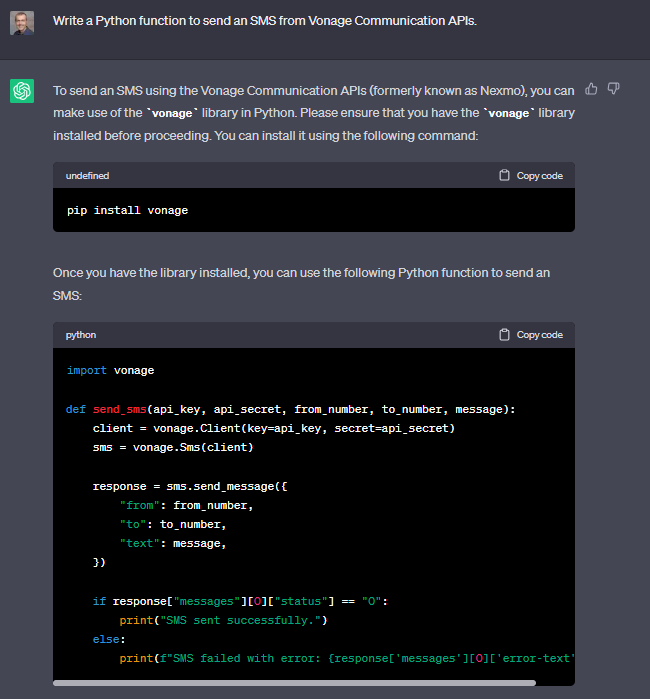The image size is (650, 699).
Task: Click the 'pip install vonage' command text
Action: [x=128, y=210]
